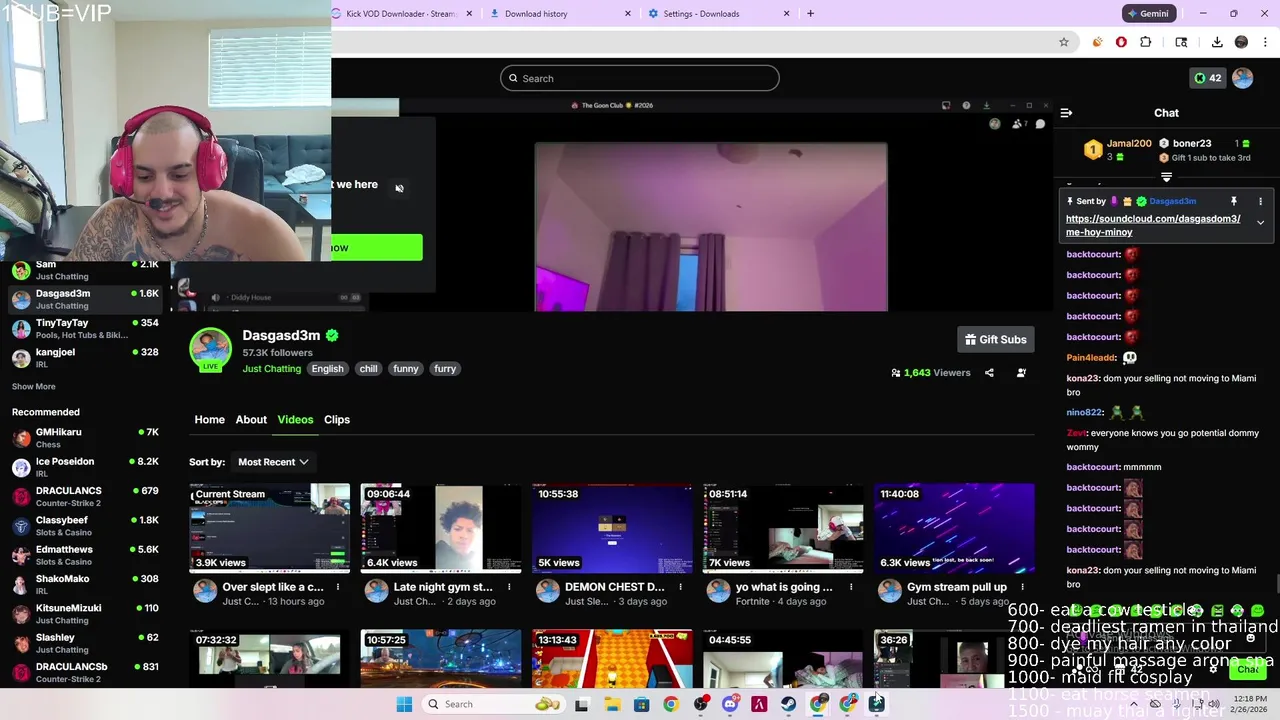Open TinyTayTay's channel in the sidebar
Screen dimensions: 1280x720
(x=85, y=329)
